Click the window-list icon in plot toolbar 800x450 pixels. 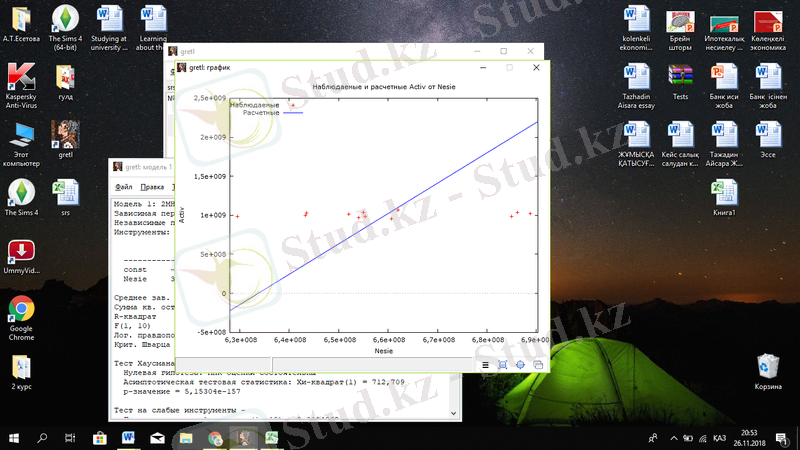click(538, 365)
